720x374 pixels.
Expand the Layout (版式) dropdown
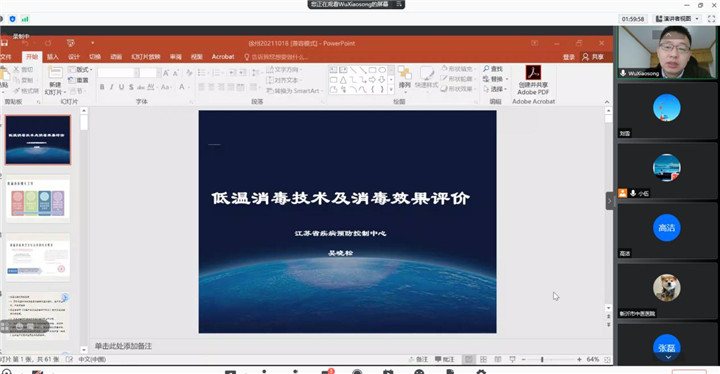click(x=80, y=70)
